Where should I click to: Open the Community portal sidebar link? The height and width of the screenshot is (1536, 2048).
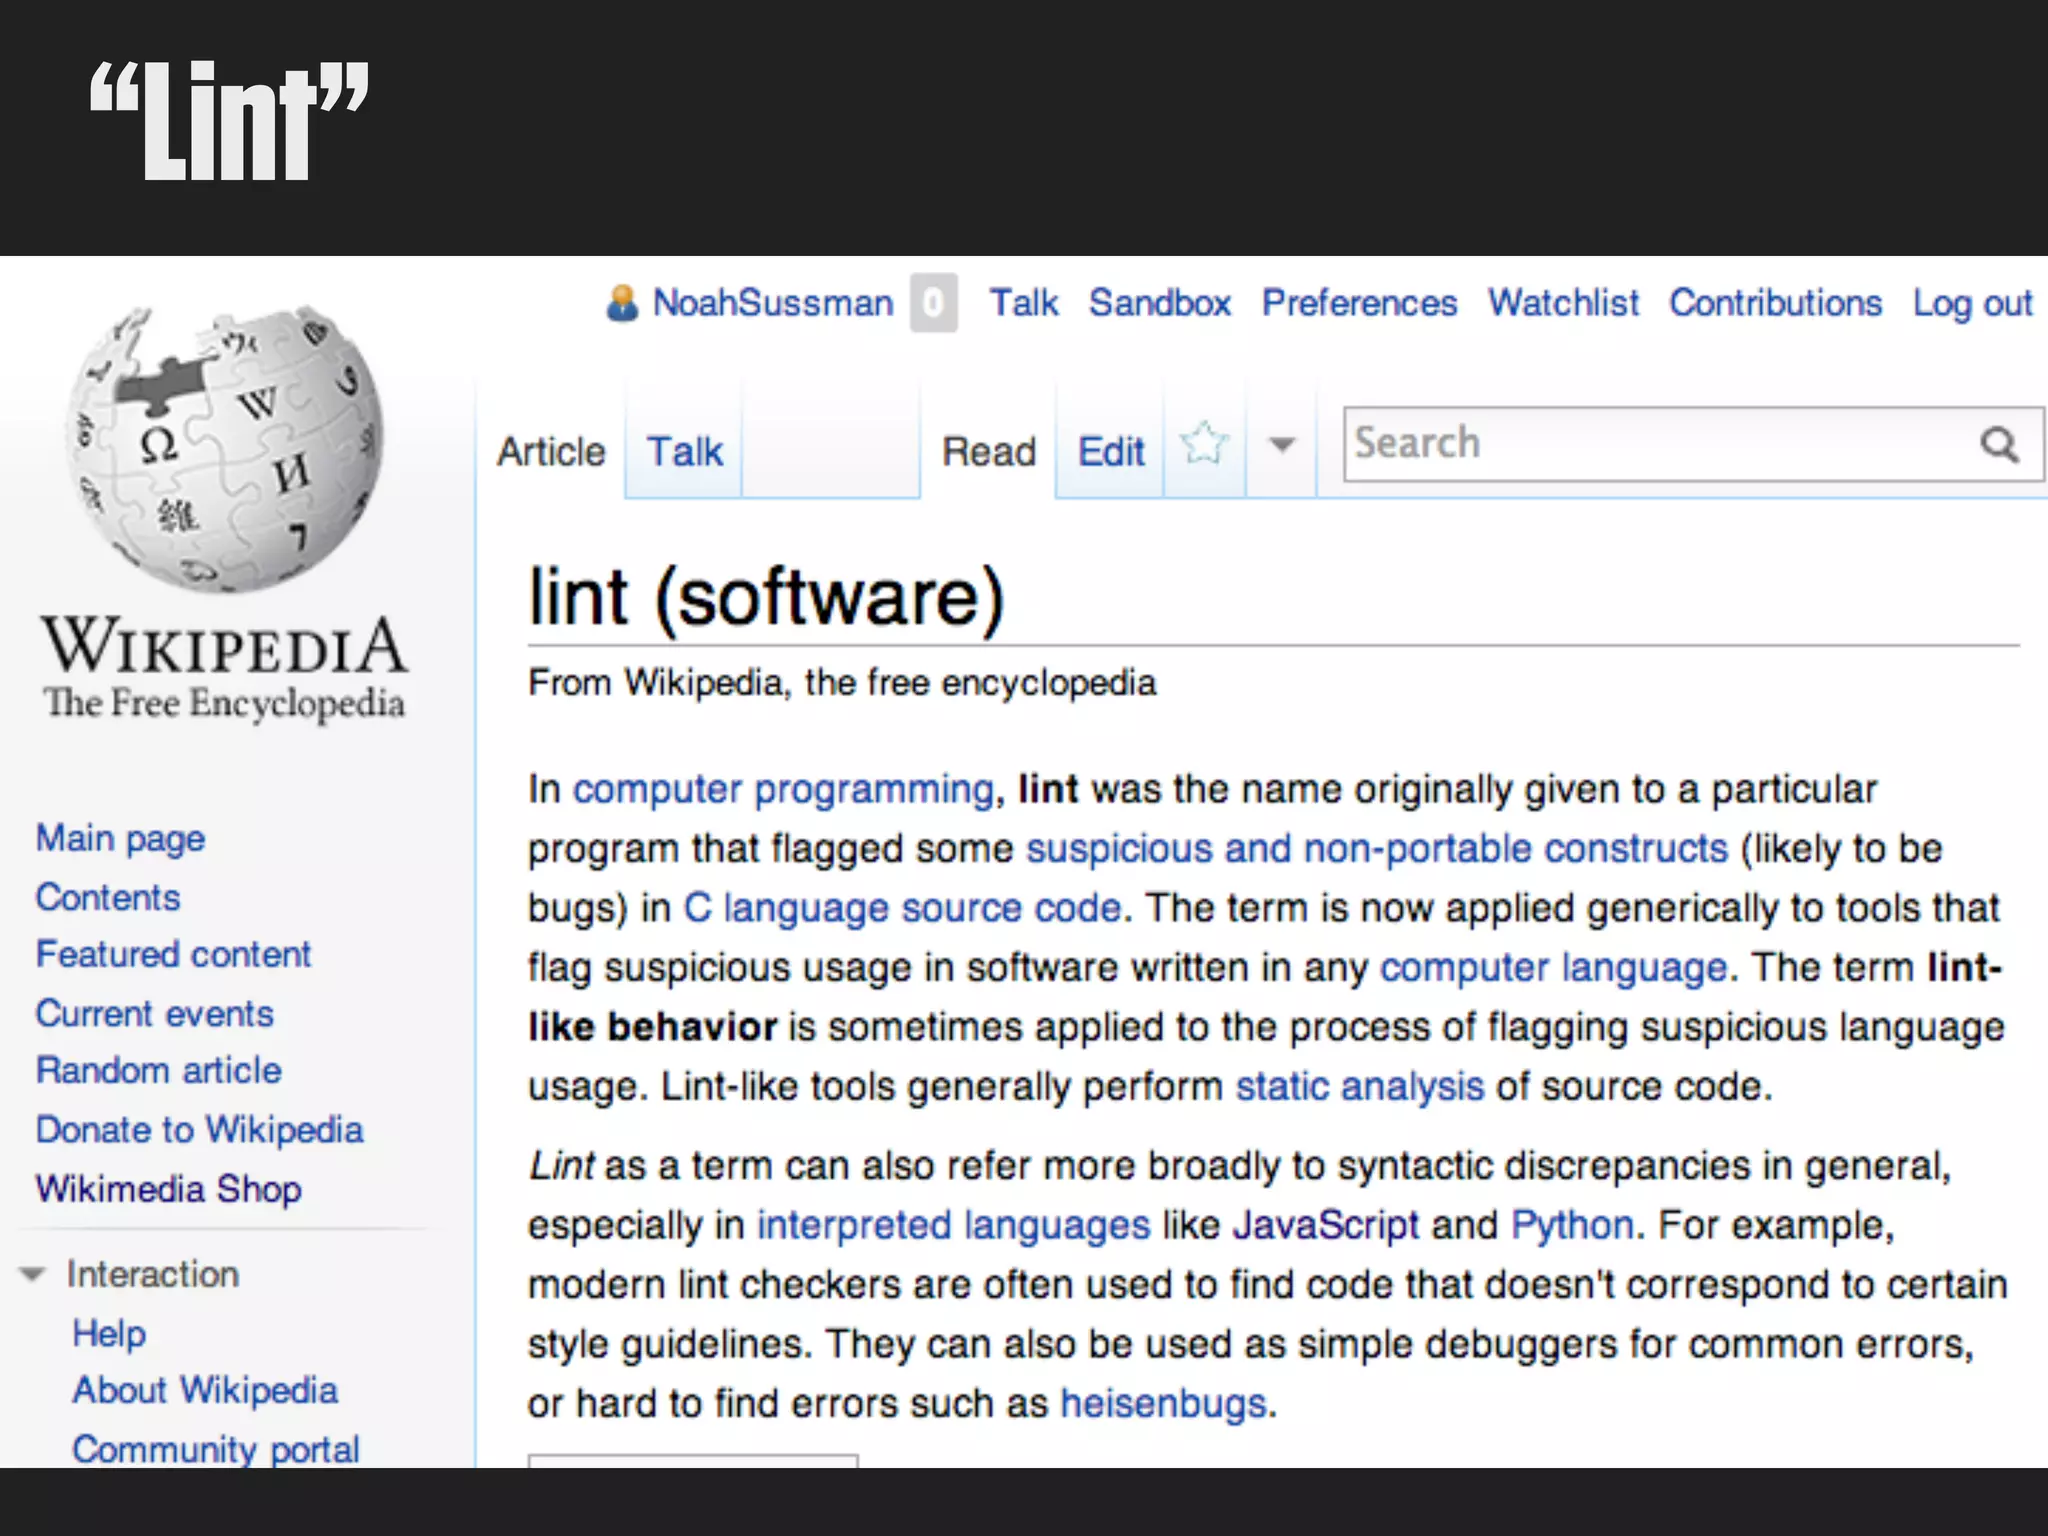click(215, 1449)
